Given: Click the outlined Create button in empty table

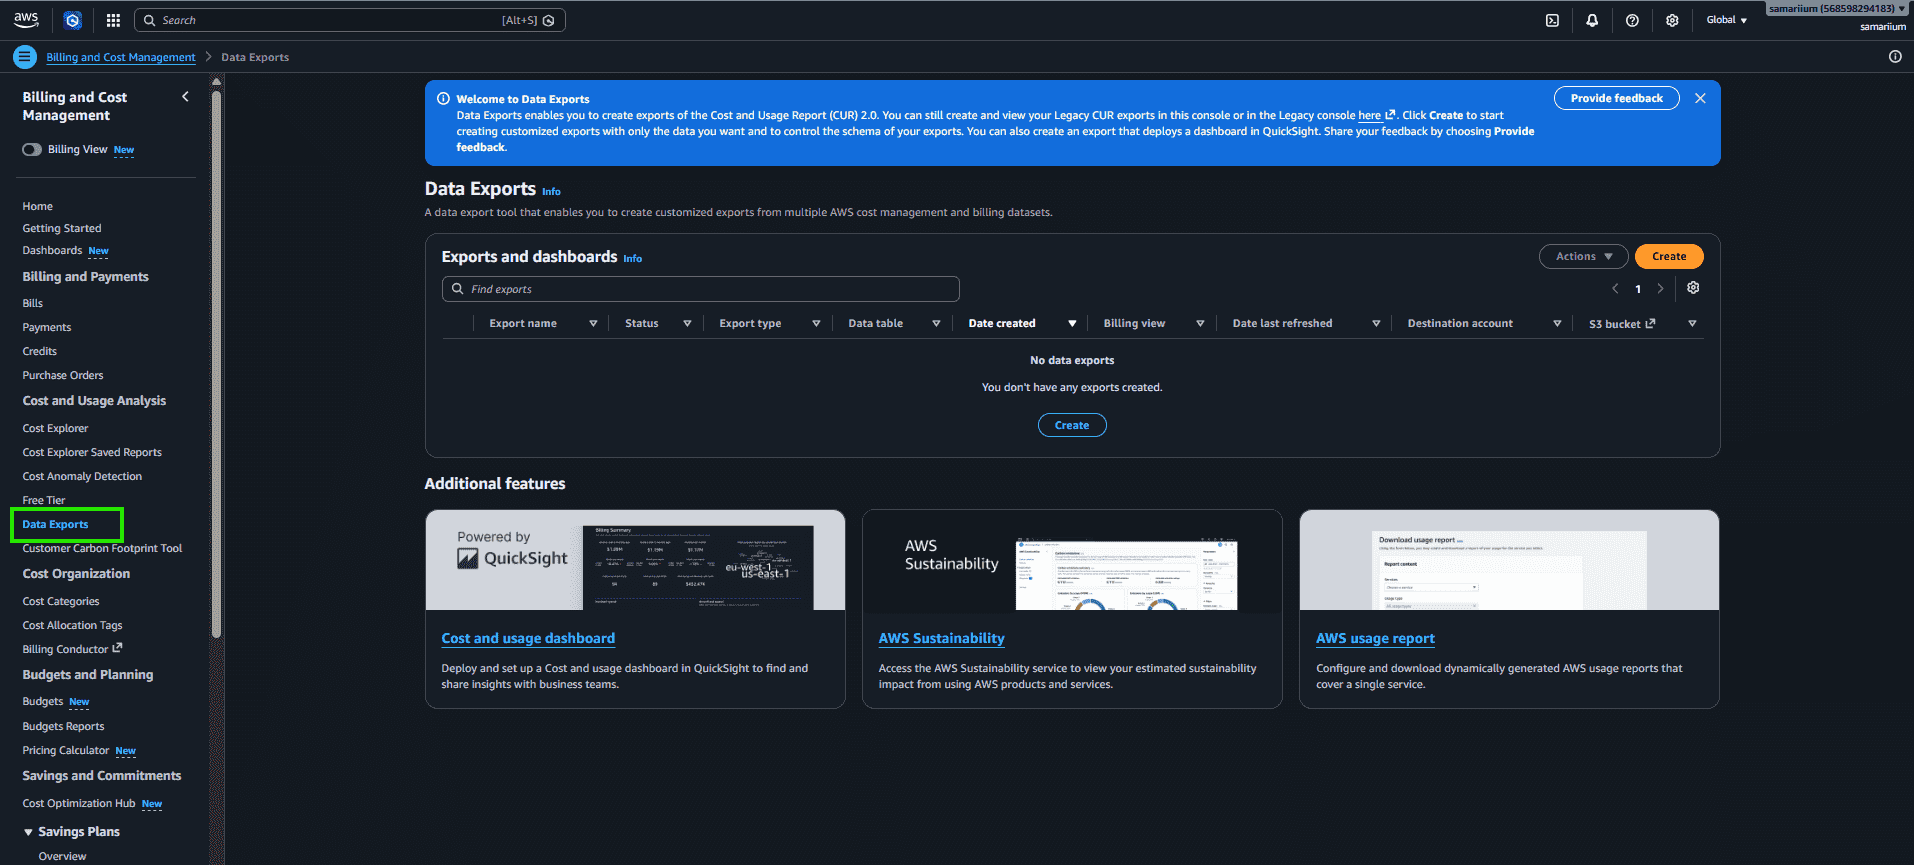Looking at the screenshot, I should coord(1072,425).
